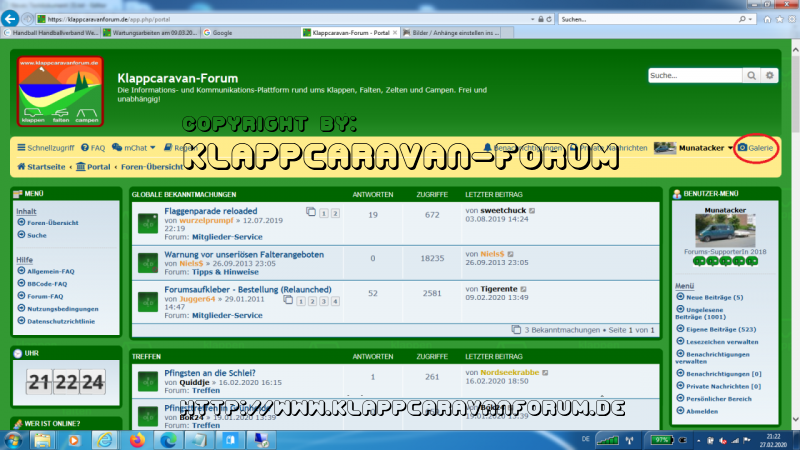The height and width of the screenshot is (450, 800).
Task: Launch Firefox from the taskbar
Action: pyautogui.click(x=137, y=440)
